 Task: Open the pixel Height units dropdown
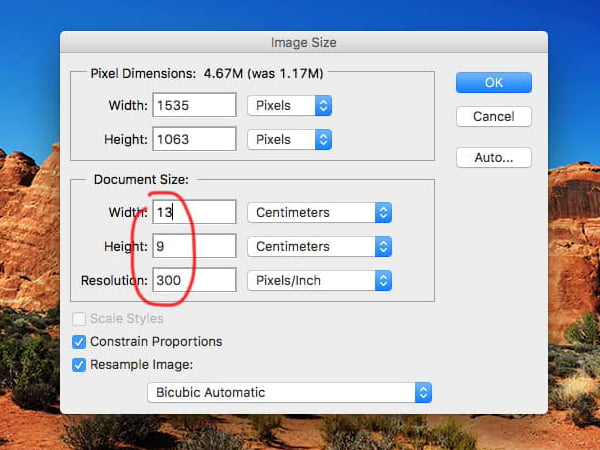[289, 139]
